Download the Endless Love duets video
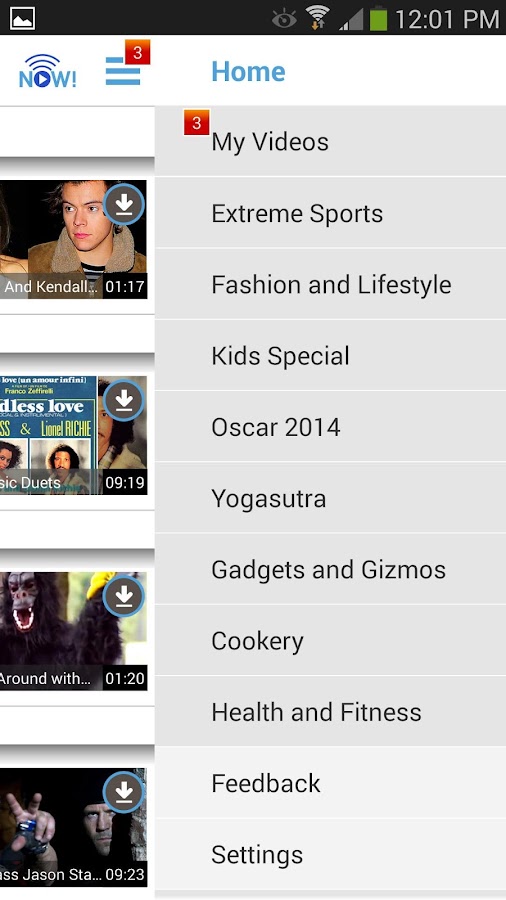 (124, 400)
